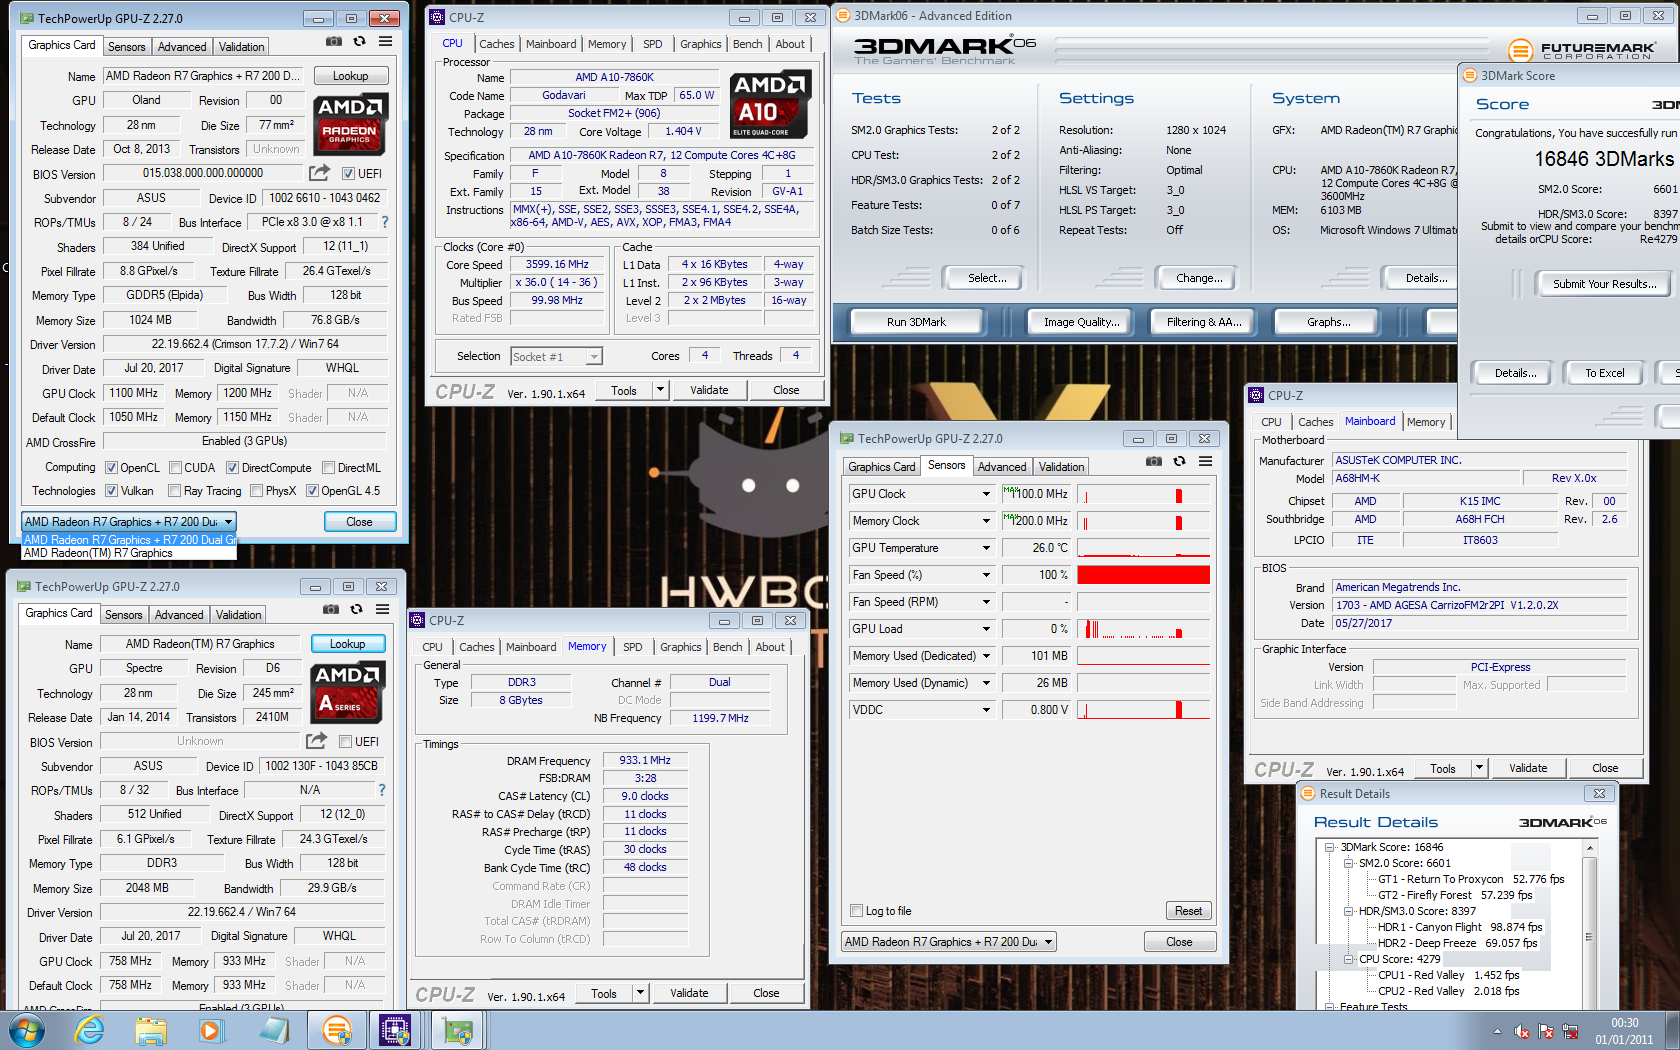Click the AMD A10 logo in CPU-Z
Screen dimensions: 1680x1050
(769, 105)
